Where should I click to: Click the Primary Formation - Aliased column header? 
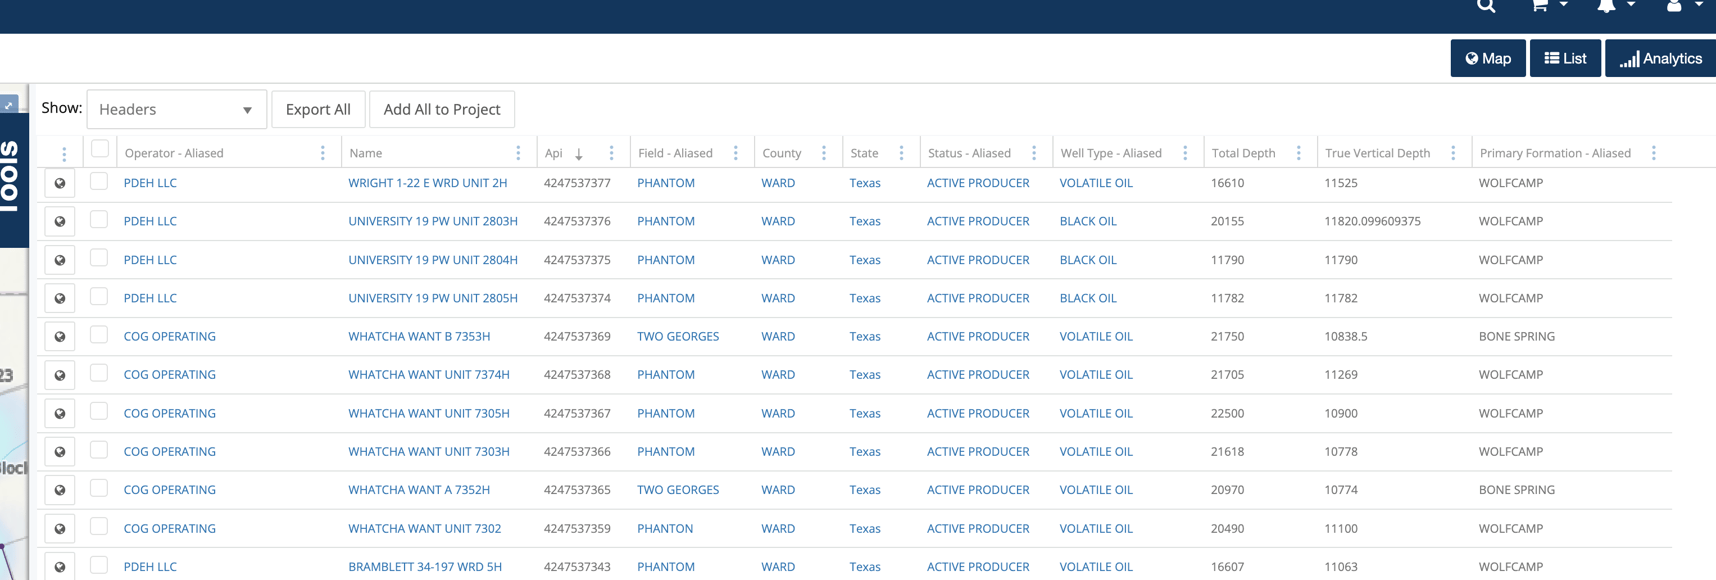tap(1554, 153)
